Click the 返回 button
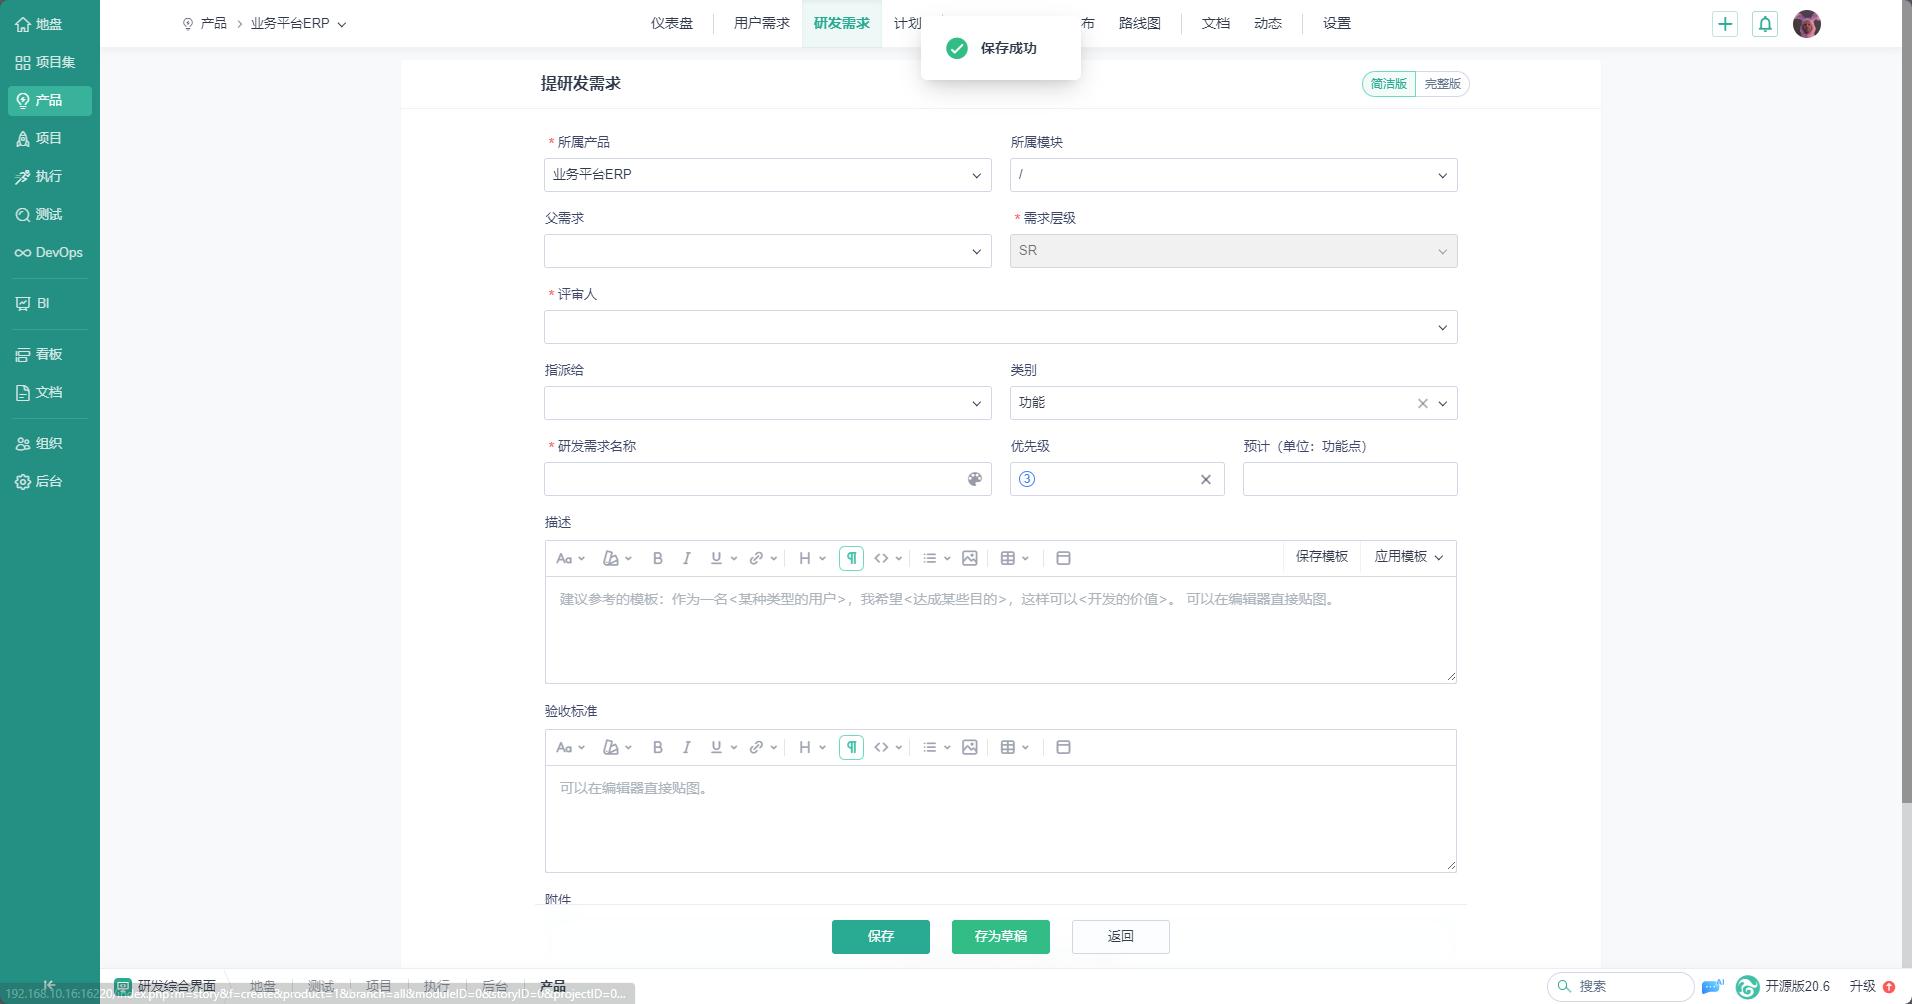The height and width of the screenshot is (1004, 1912). [1121, 937]
